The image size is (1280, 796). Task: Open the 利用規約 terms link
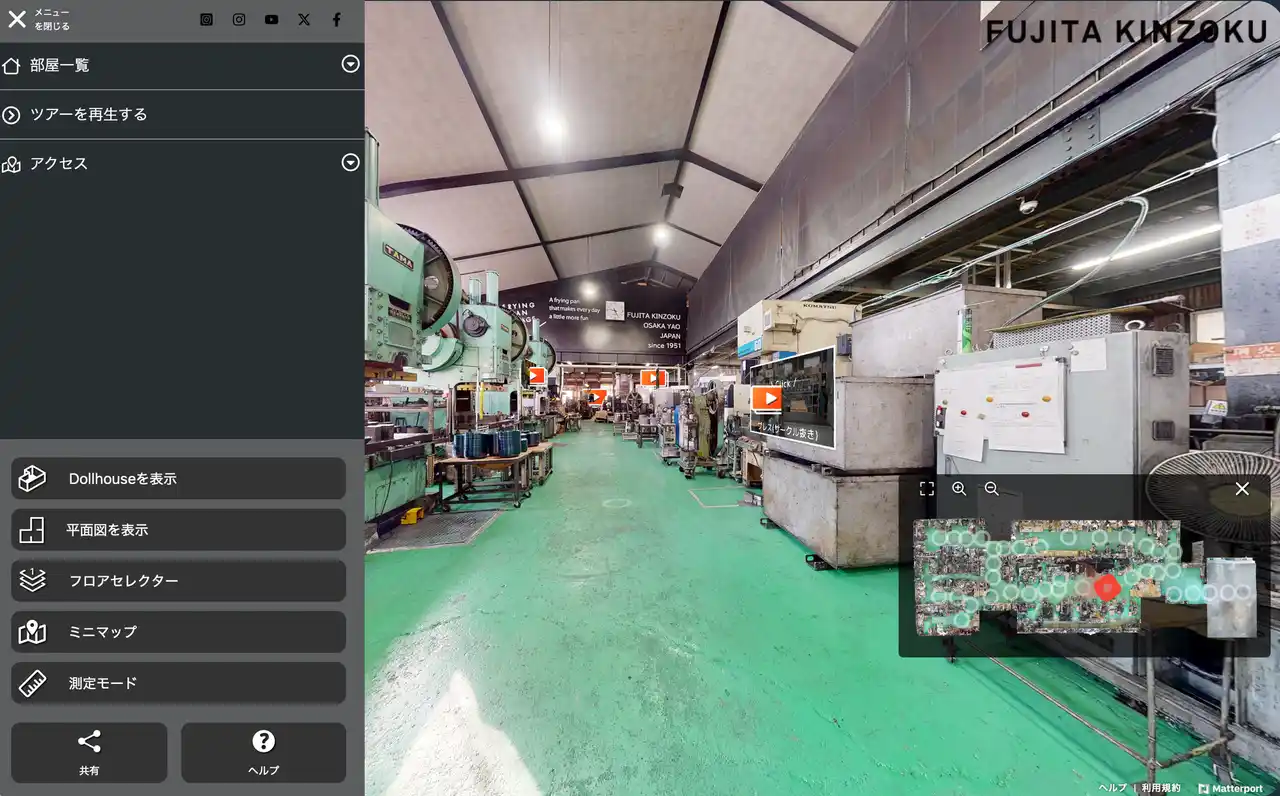point(1161,788)
